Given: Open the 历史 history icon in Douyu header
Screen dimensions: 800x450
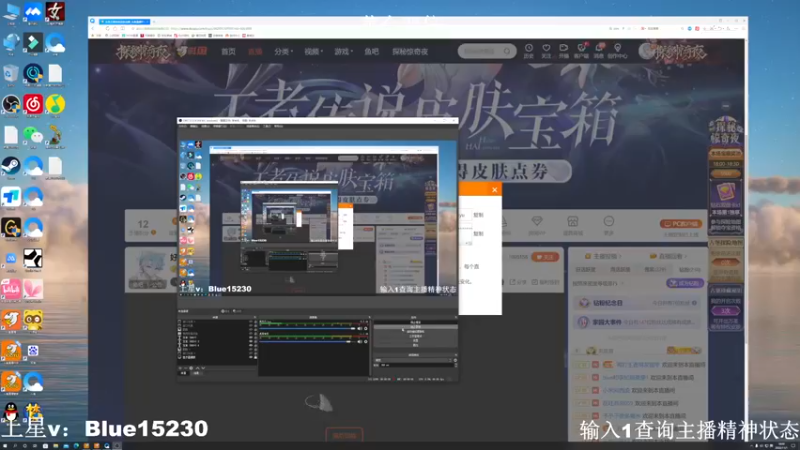Looking at the screenshot, I should [529, 51].
